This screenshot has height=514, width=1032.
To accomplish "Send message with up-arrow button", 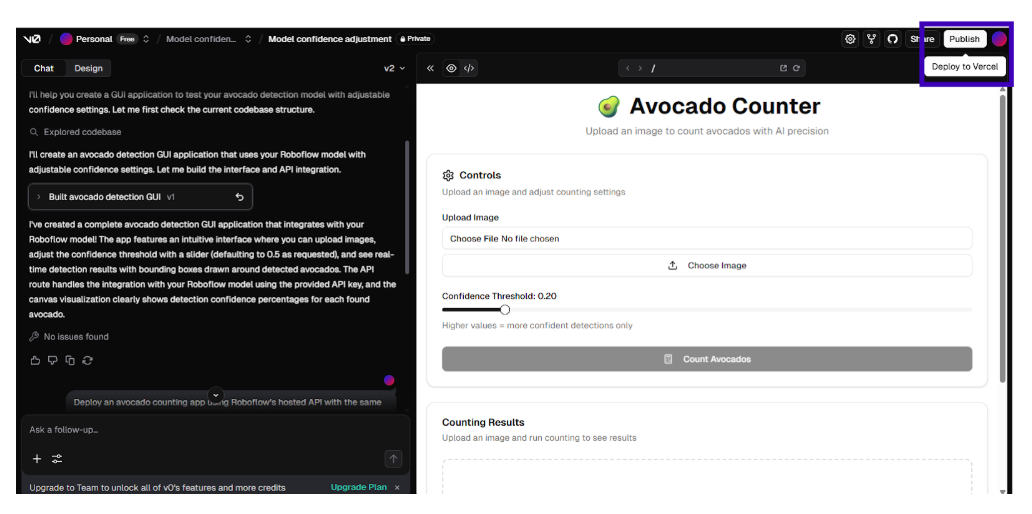I will pos(393,459).
